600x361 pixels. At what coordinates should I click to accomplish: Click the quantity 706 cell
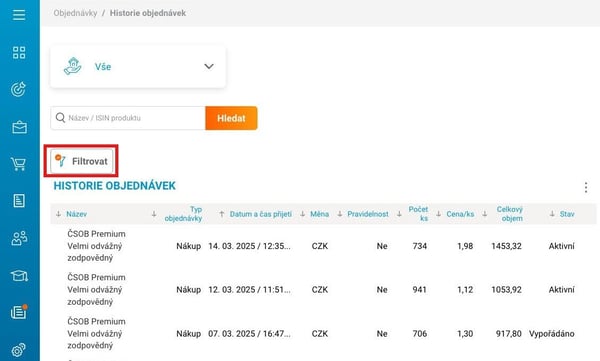pos(419,334)
